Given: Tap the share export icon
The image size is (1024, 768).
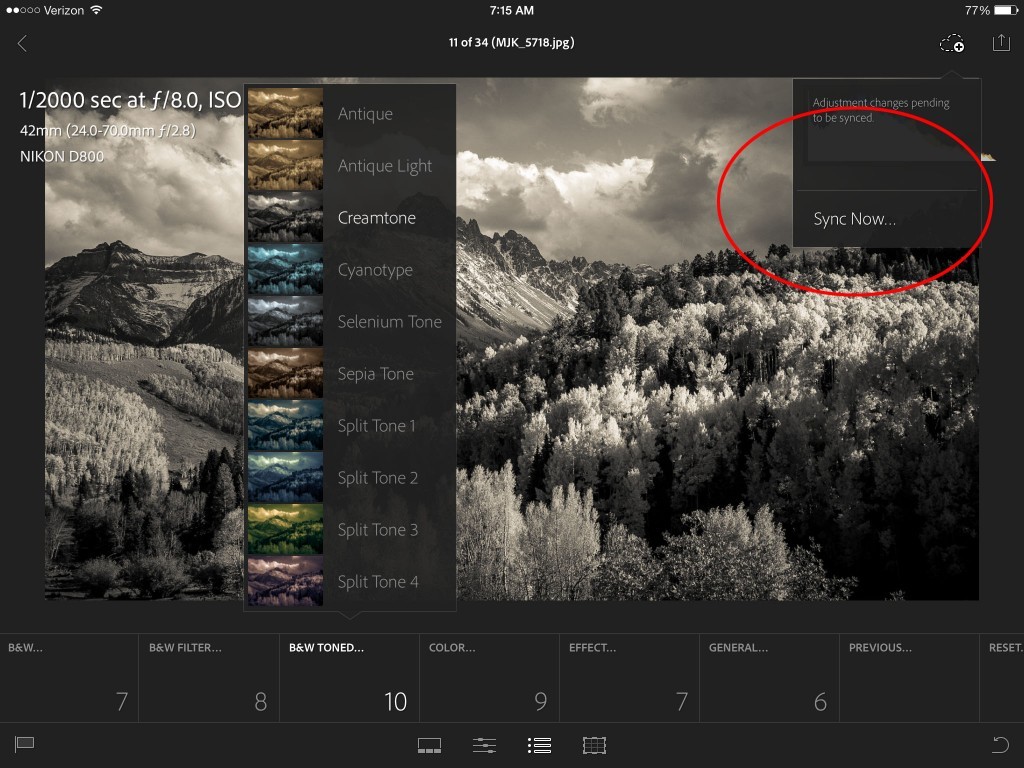Looking at the screenshot, I should click(x=1001, y=43).
